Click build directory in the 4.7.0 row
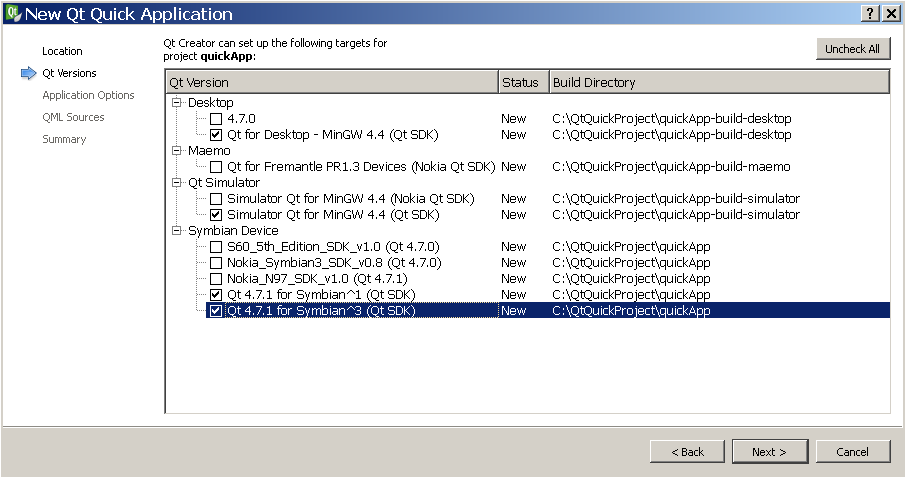Image resolution: width=905 pixels, height=477 pixels. click(672, 119)
